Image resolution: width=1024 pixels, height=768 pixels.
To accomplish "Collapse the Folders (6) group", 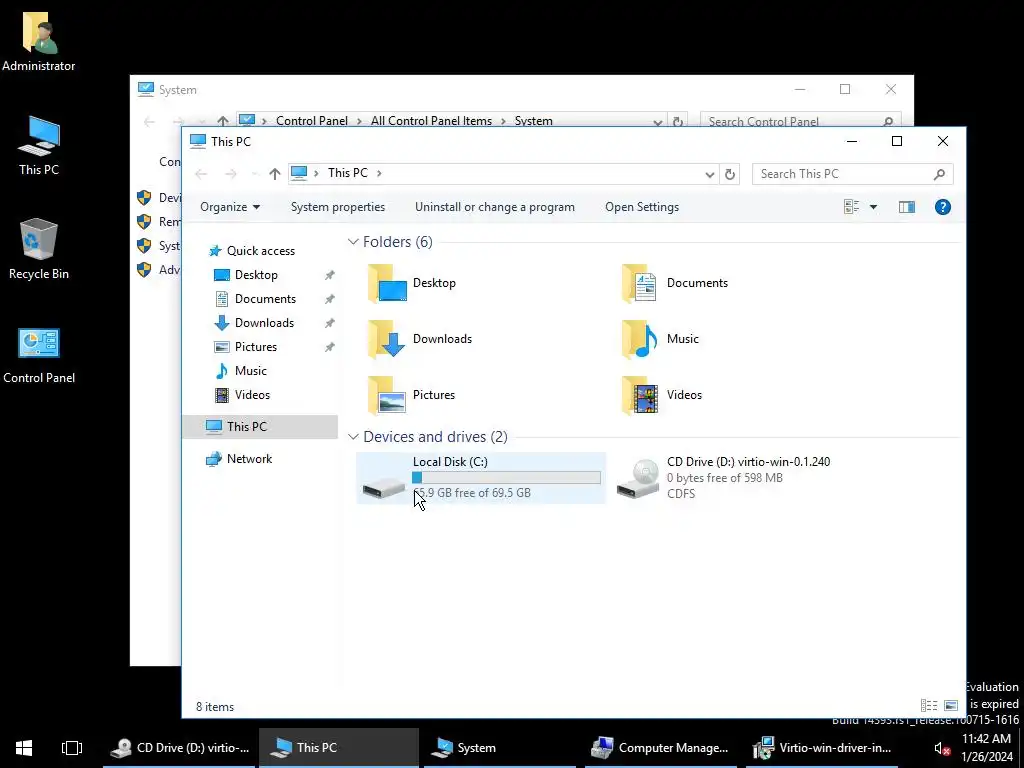I will (353, 242).
